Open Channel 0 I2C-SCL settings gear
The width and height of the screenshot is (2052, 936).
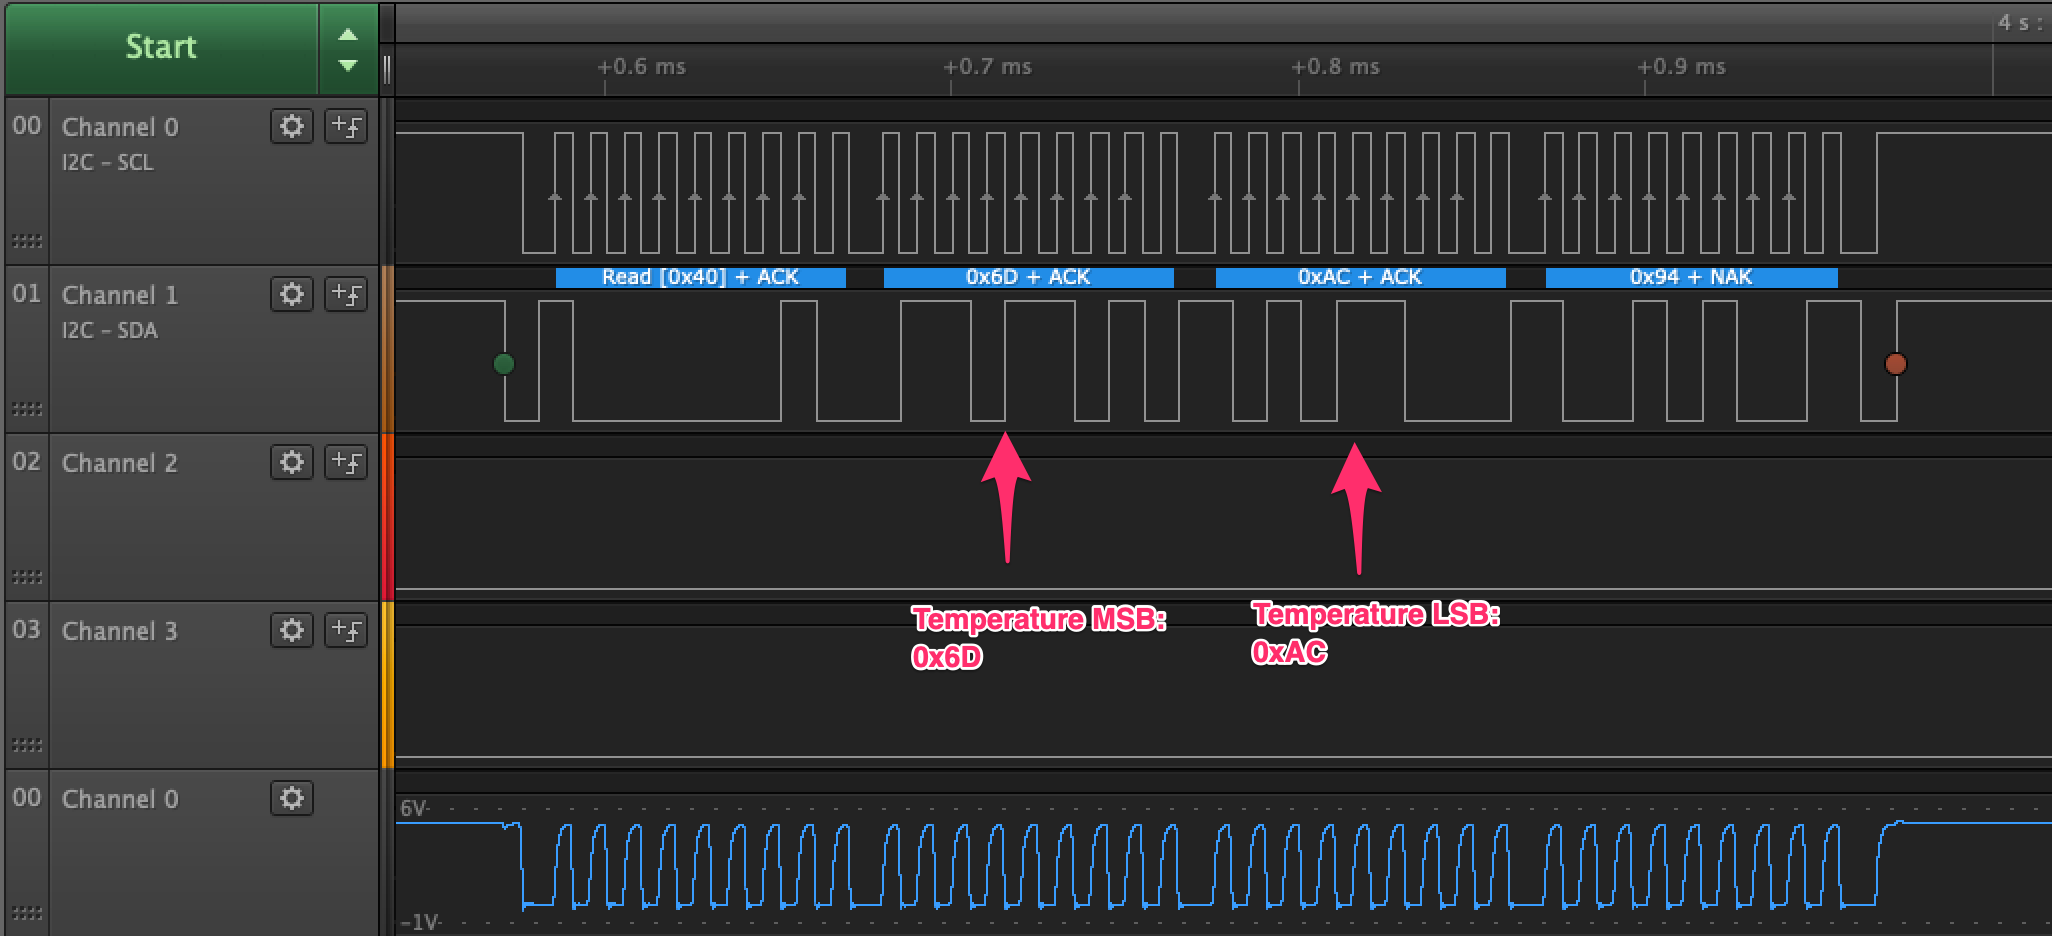coord(291,126)
